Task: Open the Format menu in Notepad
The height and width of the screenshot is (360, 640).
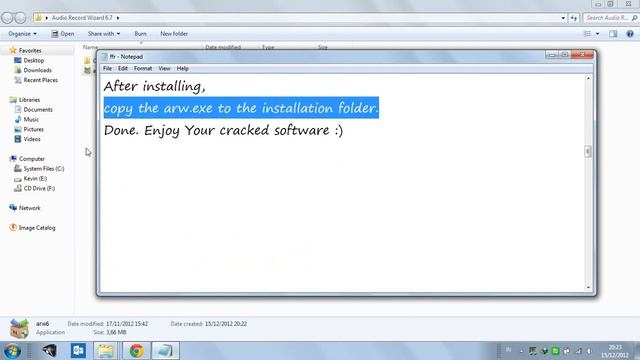Action: click(x=143, y=69)
